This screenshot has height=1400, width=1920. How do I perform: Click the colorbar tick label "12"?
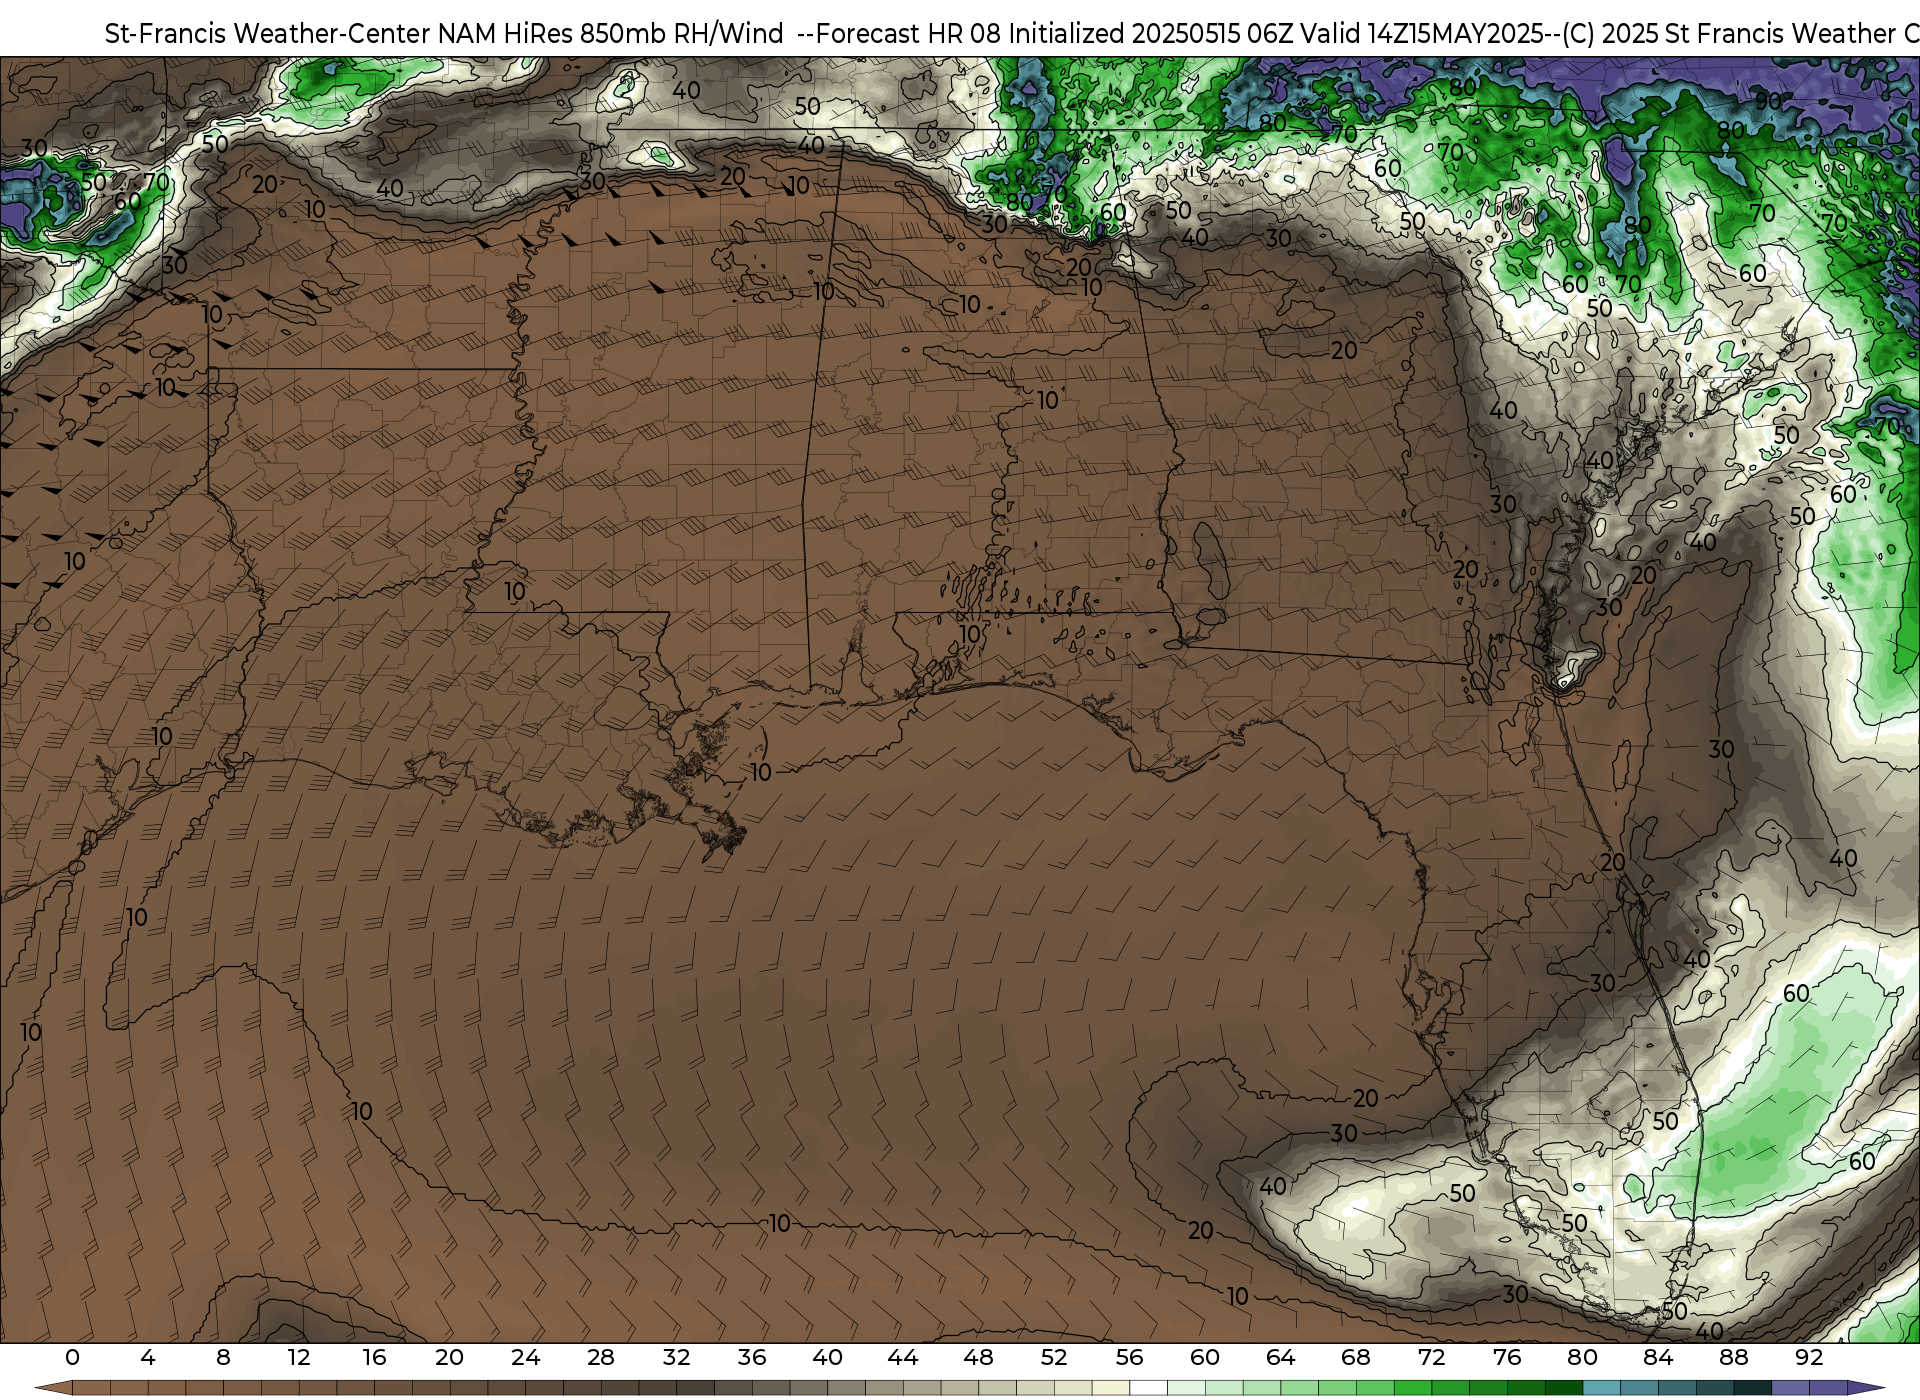click(x=299, y=1357)
